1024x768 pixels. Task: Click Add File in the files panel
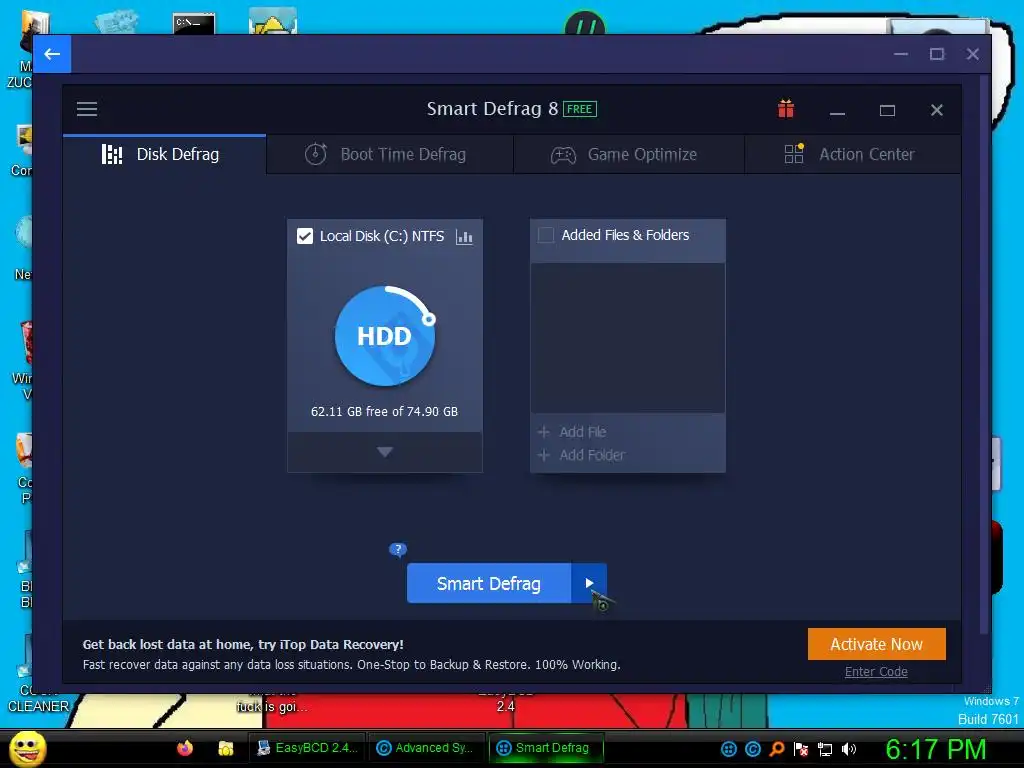coord(572,432)
